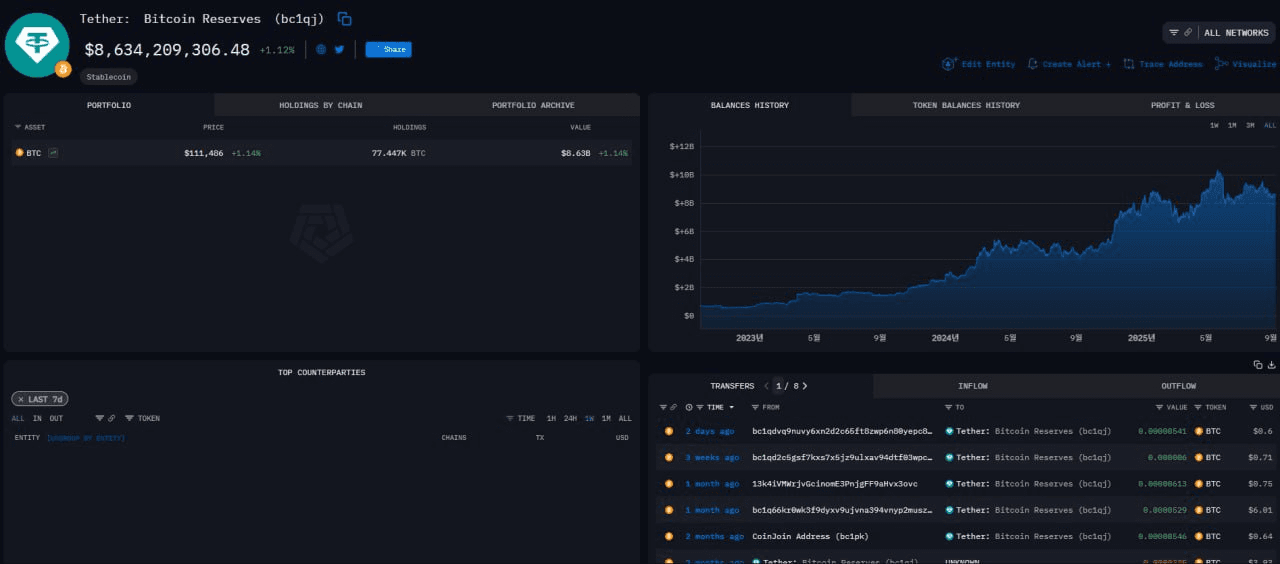The height and width of the screenshot is (564, 1280).
Task: Filter counterparties to OUT only
Action: click(x=56, y=418)
